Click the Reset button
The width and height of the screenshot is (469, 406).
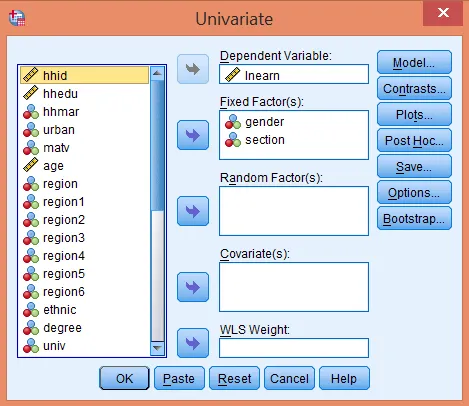(234, 378)
